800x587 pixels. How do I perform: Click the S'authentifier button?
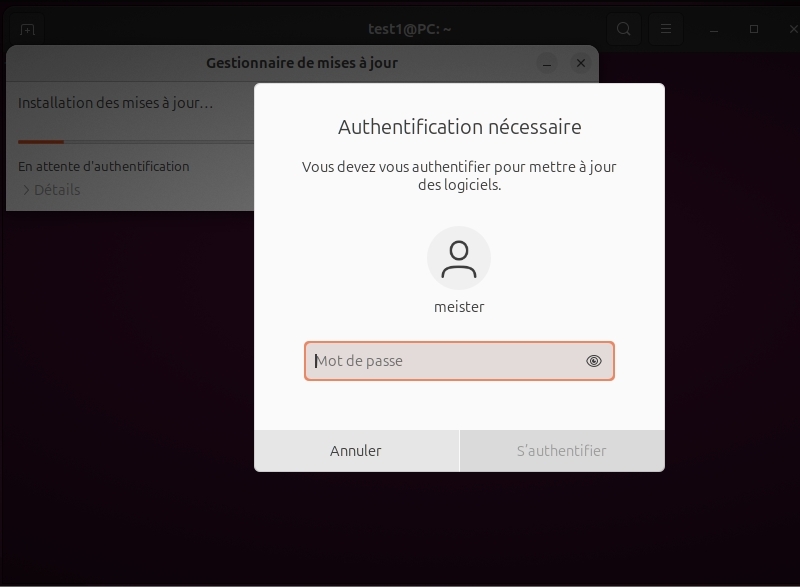tap(562, 450)
